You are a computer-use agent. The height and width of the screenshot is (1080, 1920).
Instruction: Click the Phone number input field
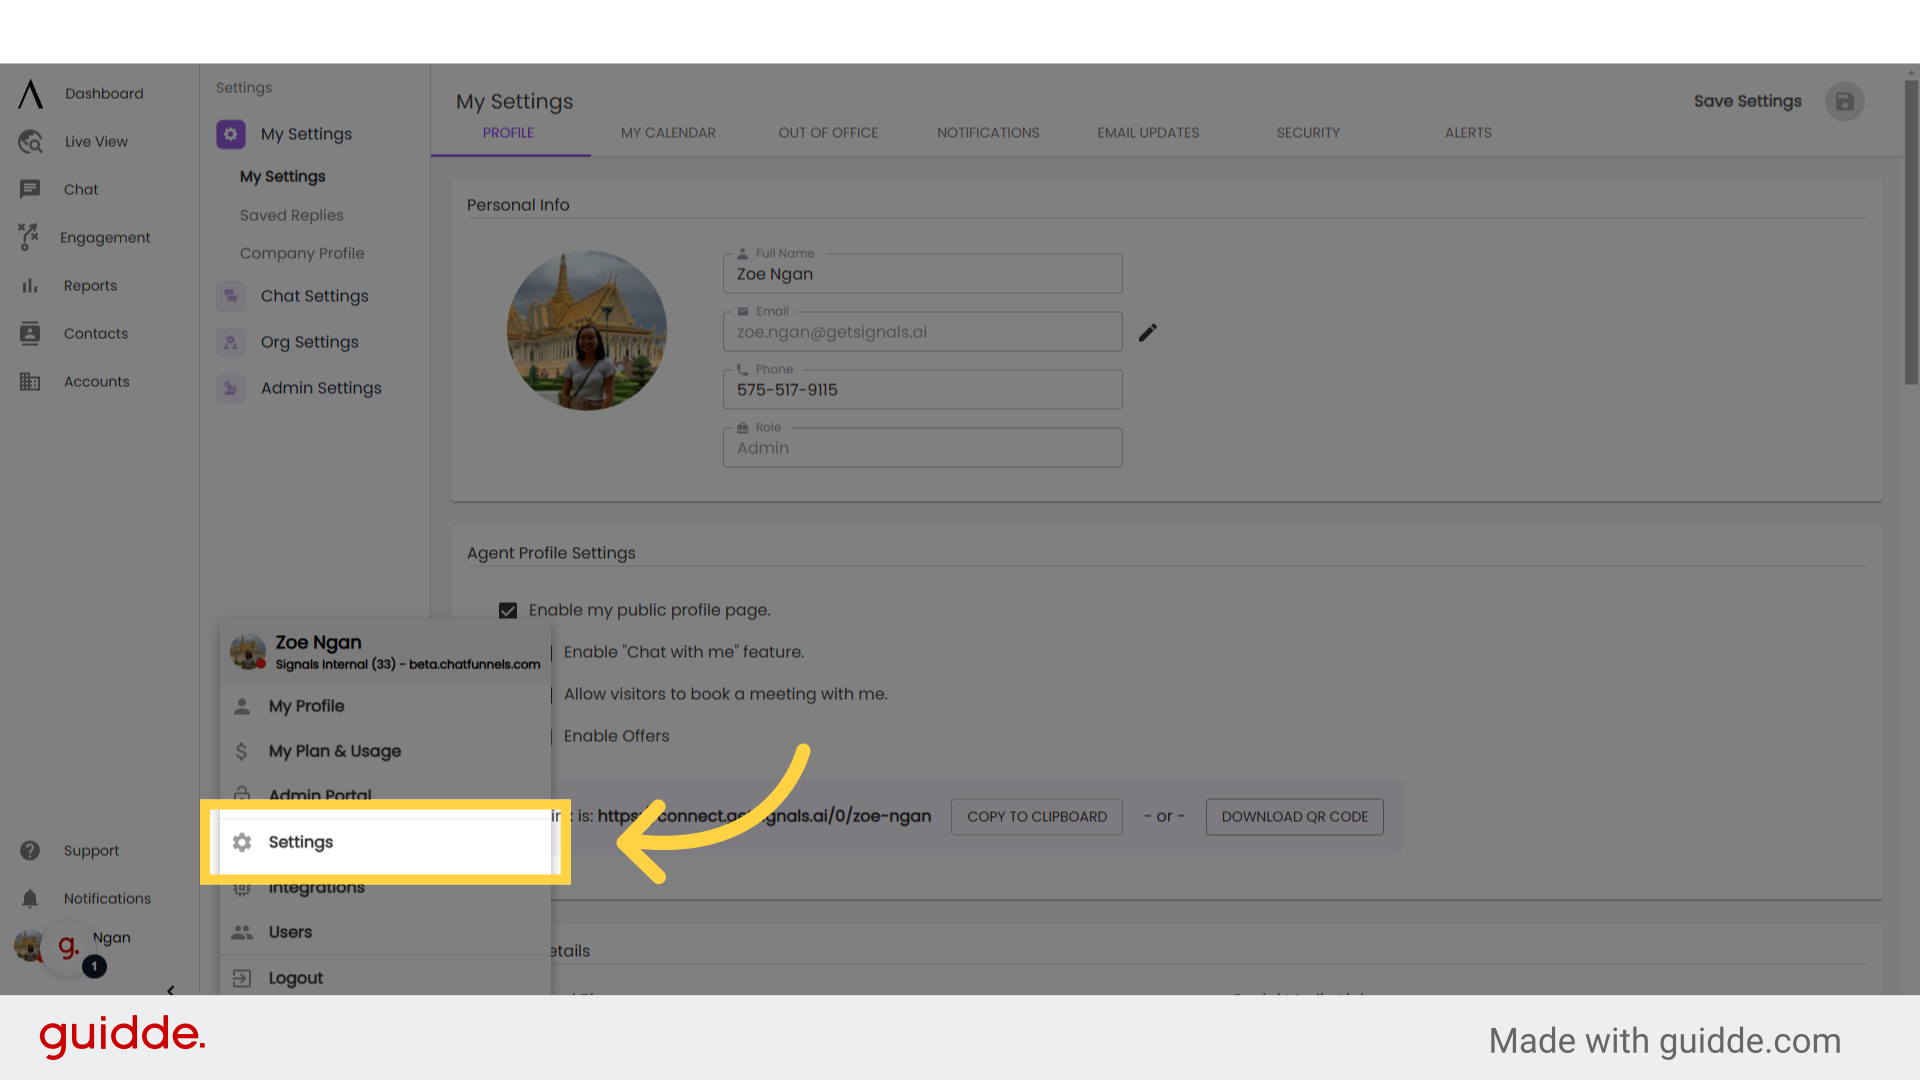pyautogui.click(x=922, y=390)
